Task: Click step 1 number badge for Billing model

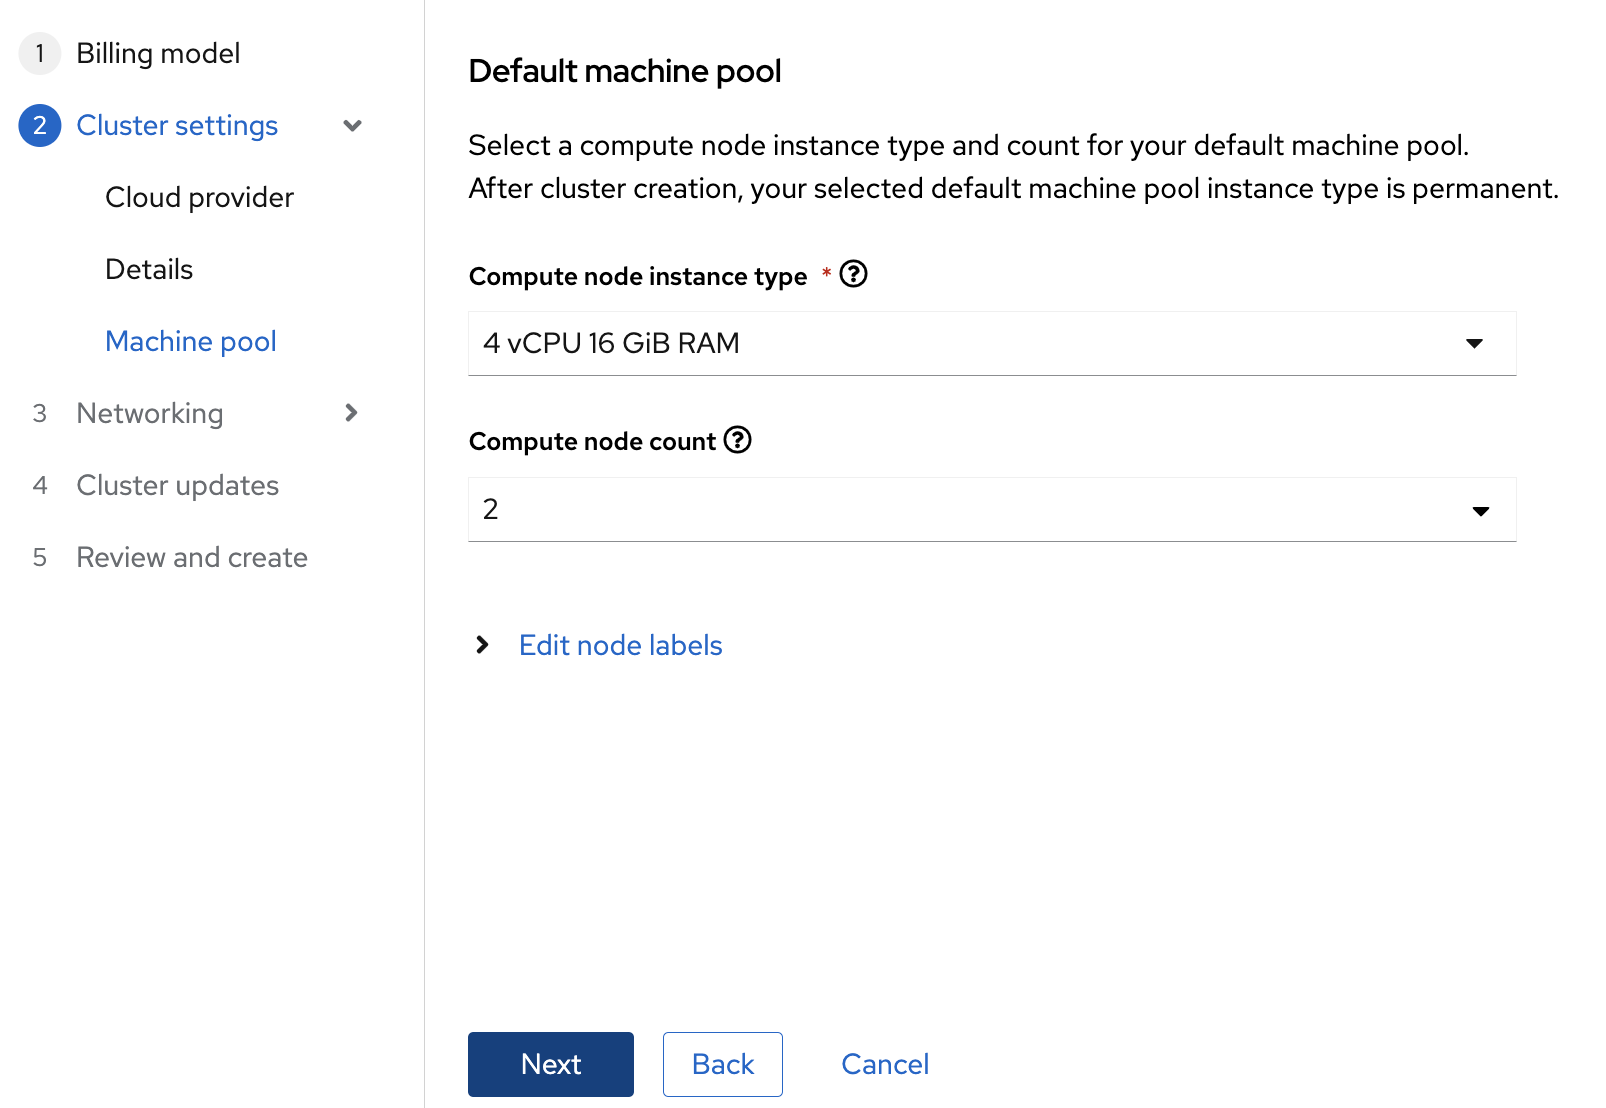Action: click(x=40, y=53)
